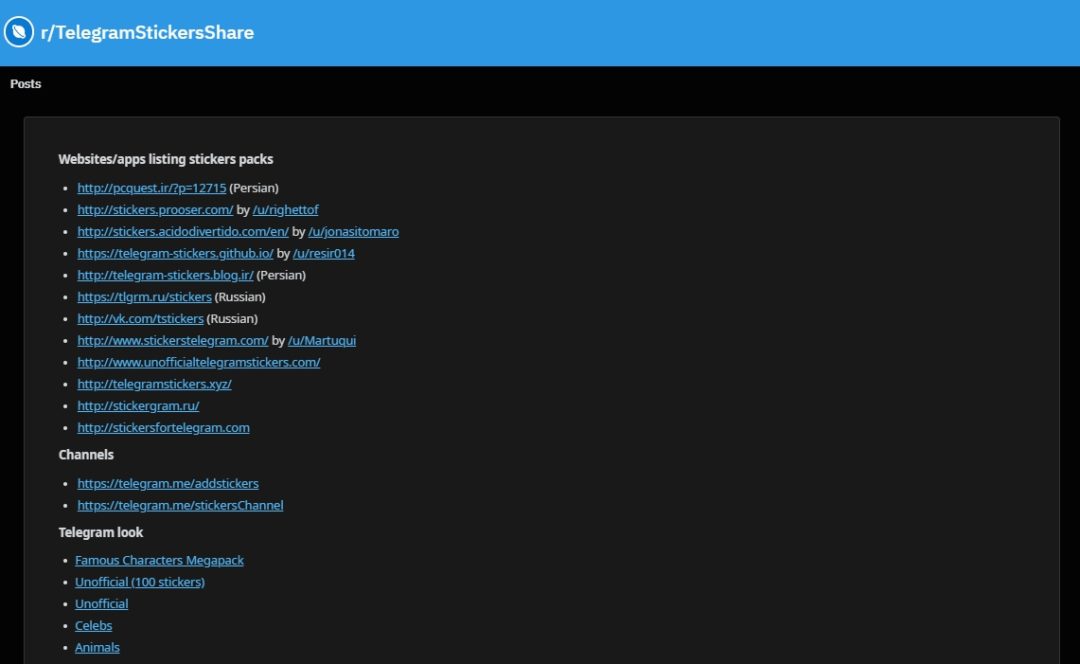Visit the telegram-stickers.blog.ir link

click(x=165, y=275)
